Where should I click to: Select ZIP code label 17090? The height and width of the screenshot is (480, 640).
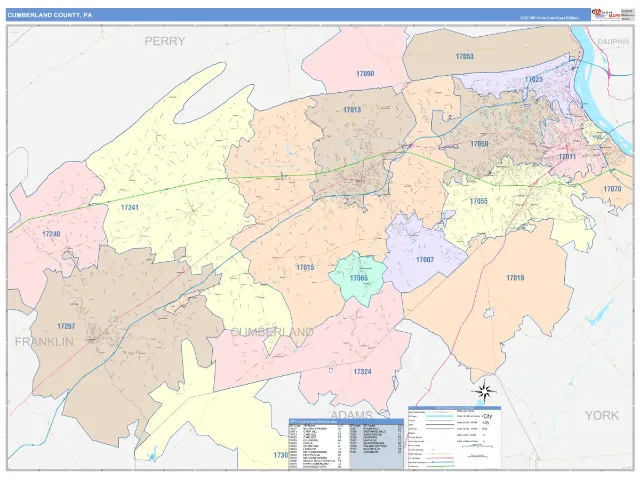pyautogui.click(x=365, y=73)
